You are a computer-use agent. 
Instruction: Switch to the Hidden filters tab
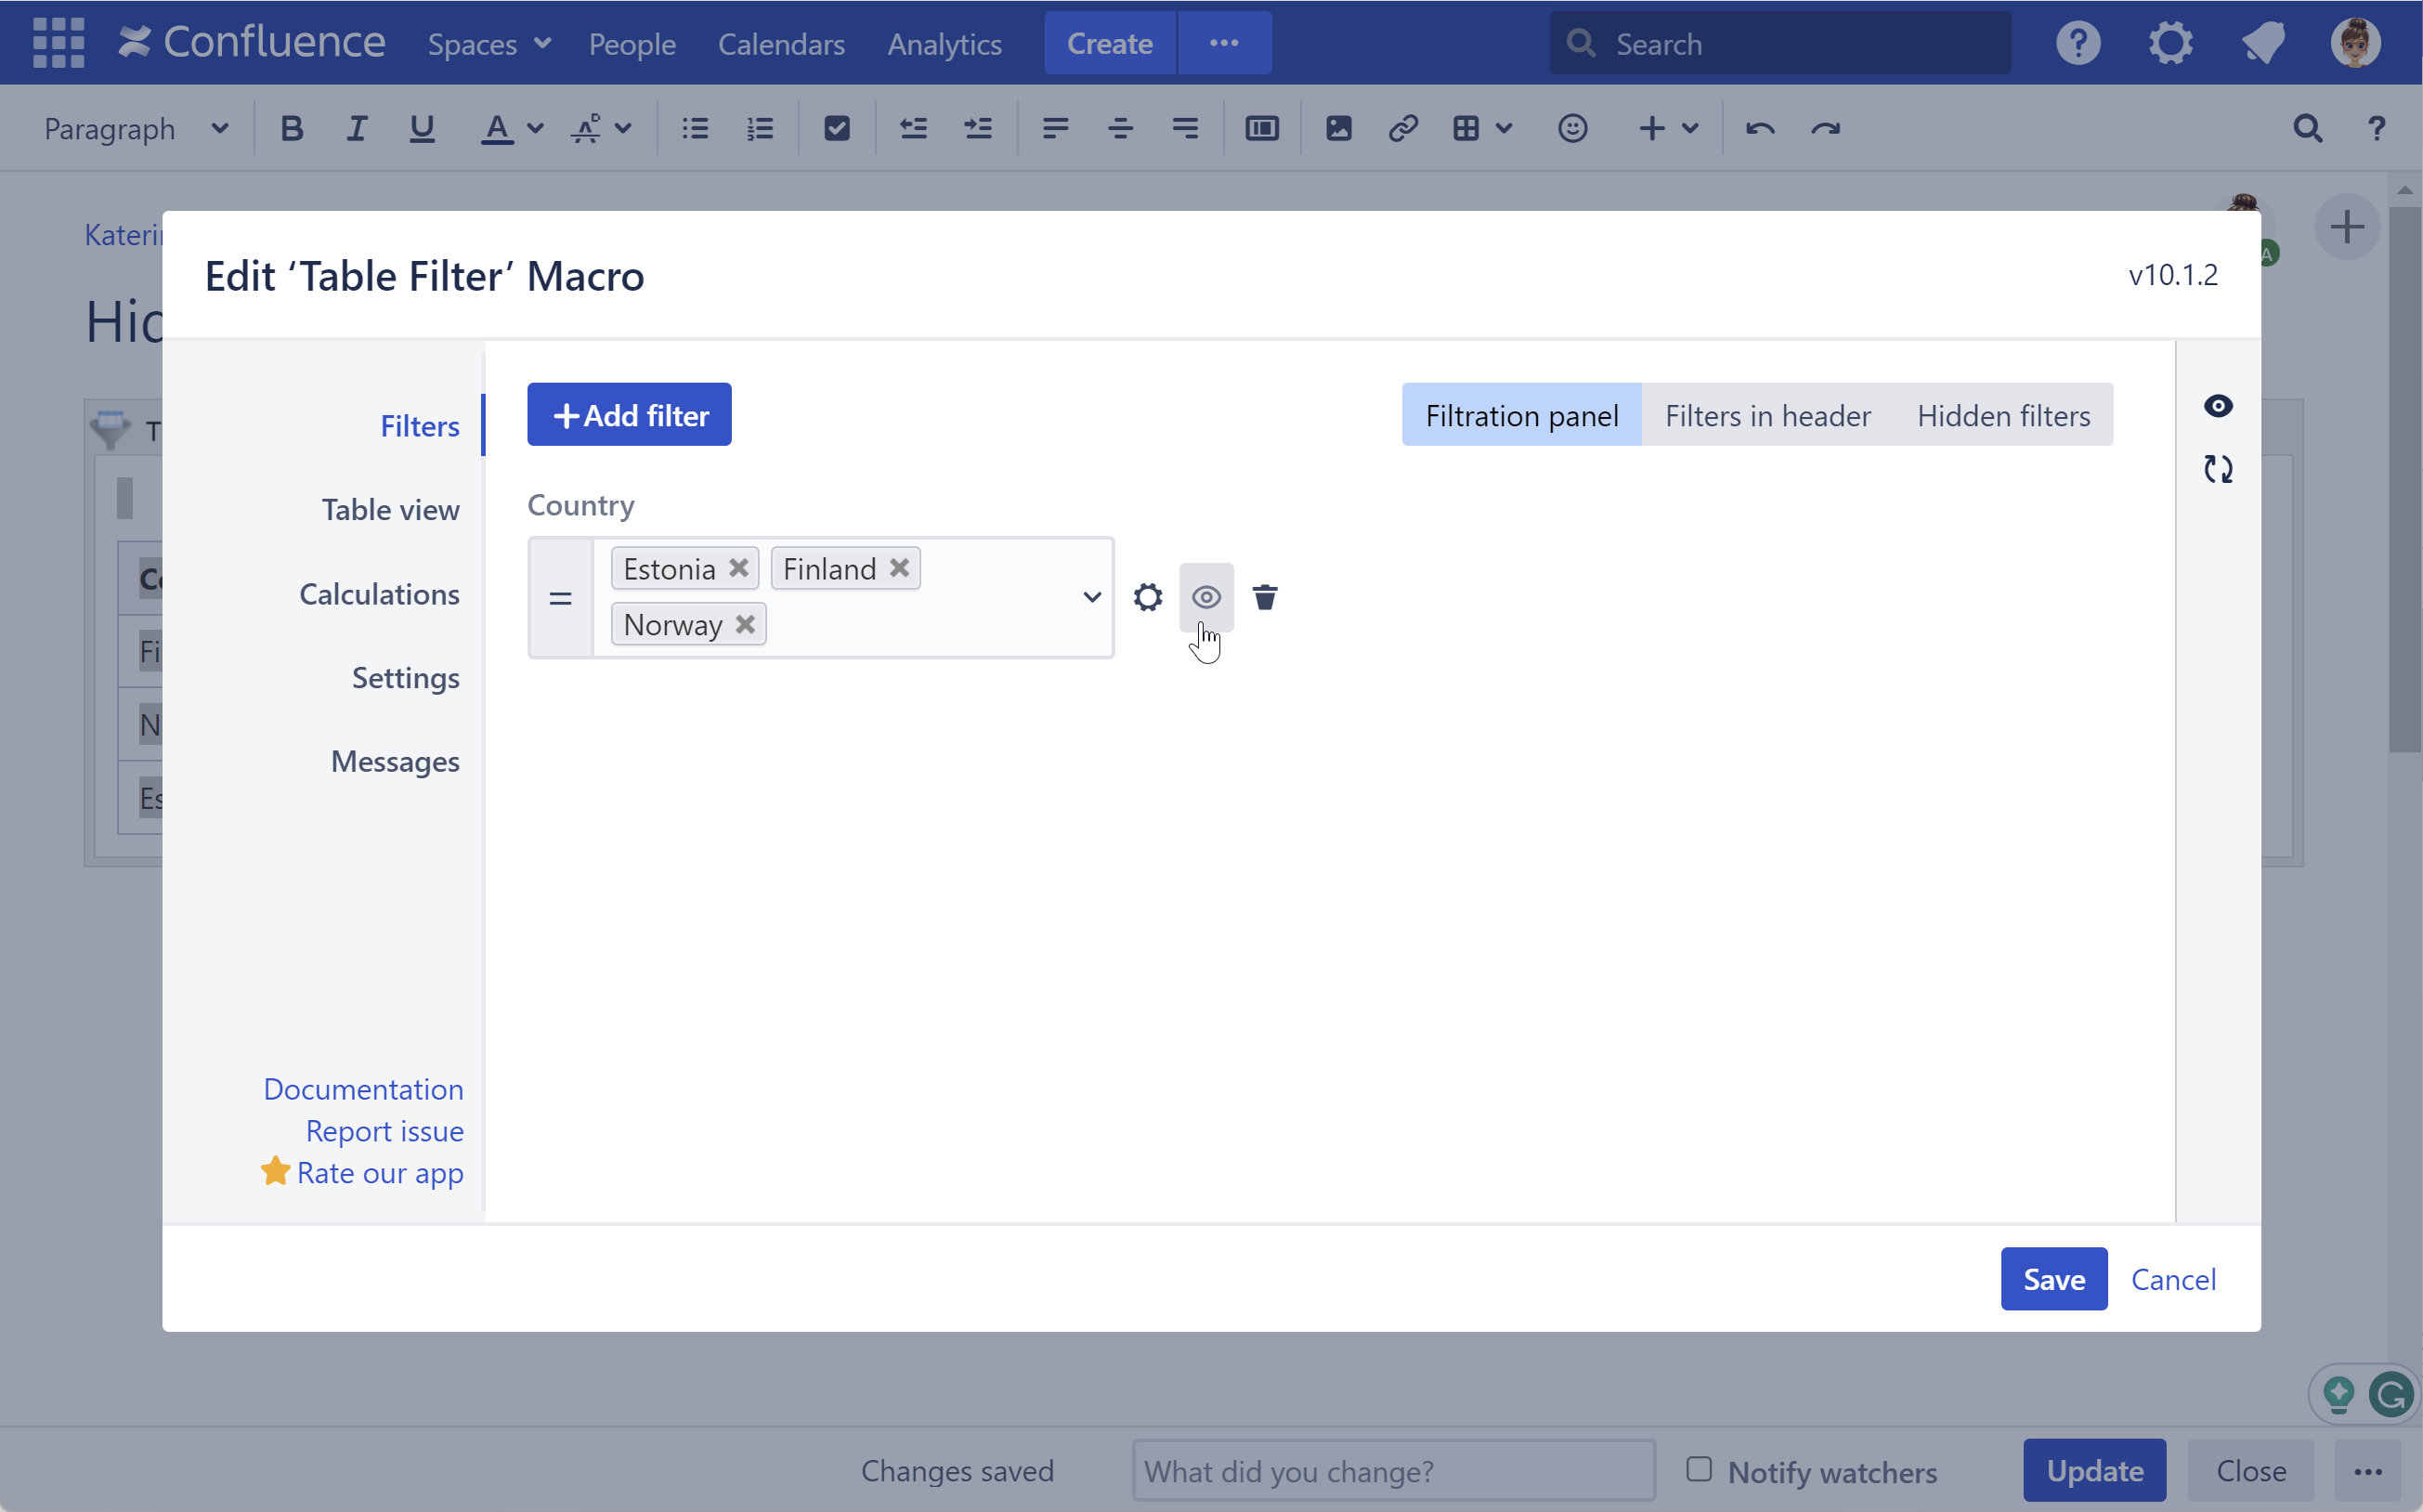pyautogui.click(x=2002, y=415)
